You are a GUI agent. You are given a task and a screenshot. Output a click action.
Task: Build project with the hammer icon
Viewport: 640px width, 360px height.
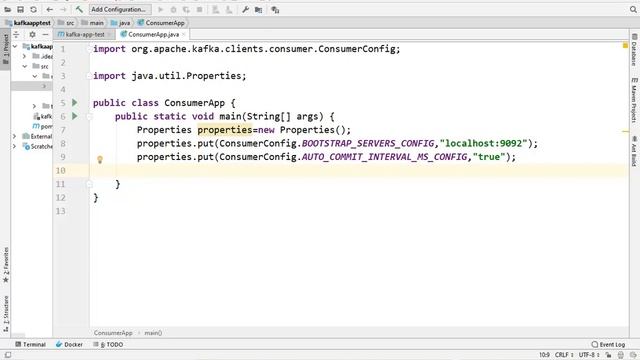pos(79,9)
